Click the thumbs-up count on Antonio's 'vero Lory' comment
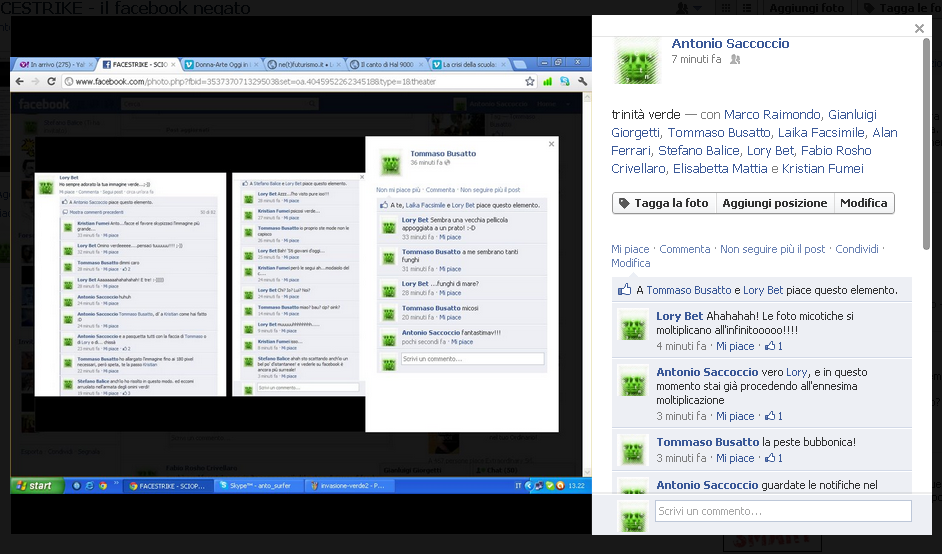Viewport: 942px width, 554px height. click(x=773, y=416)
